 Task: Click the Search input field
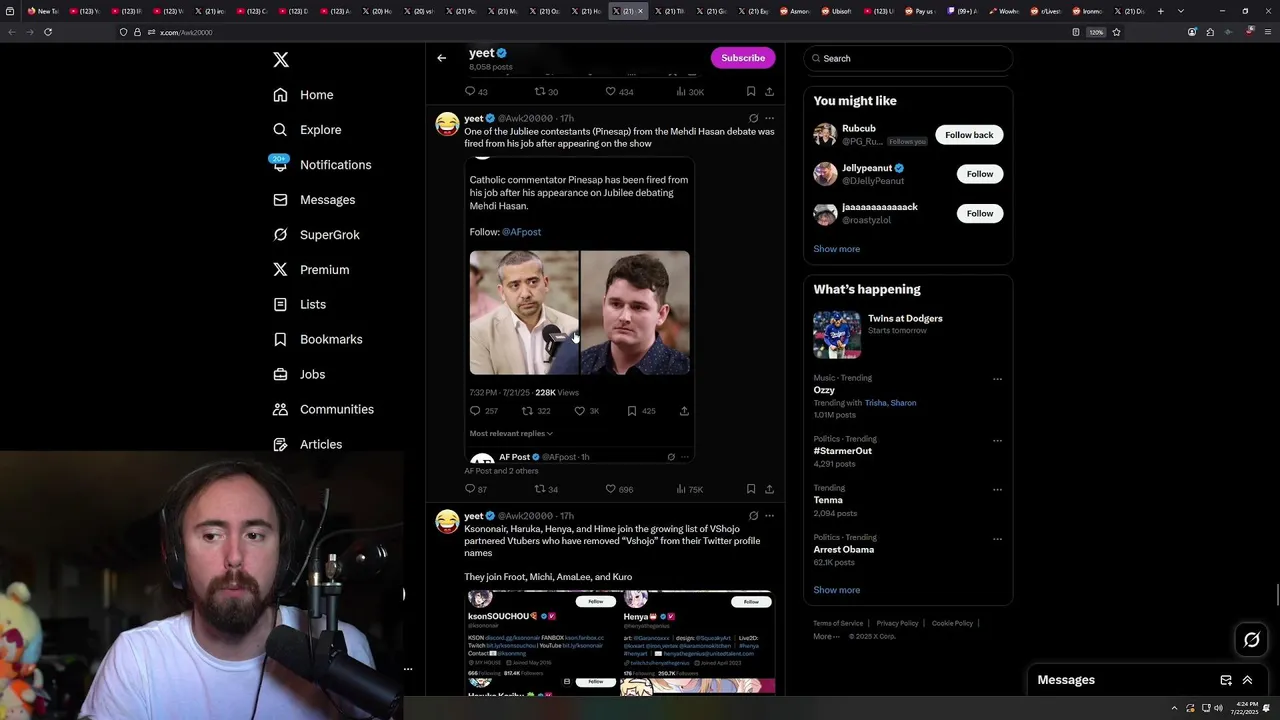[908, 58]
